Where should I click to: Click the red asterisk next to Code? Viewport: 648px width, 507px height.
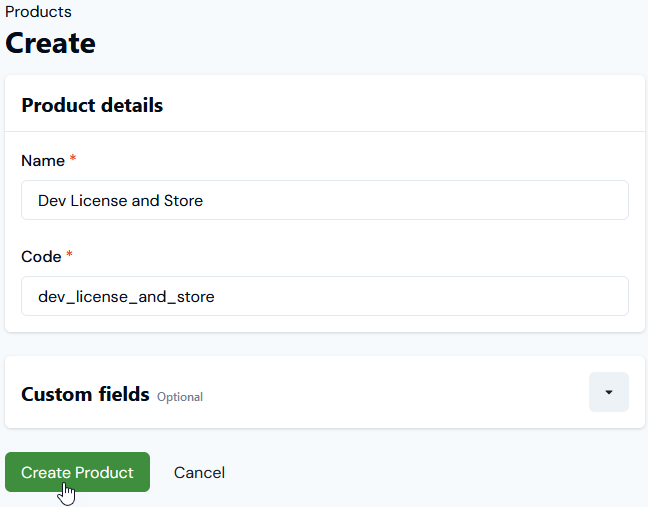(70, 256)
